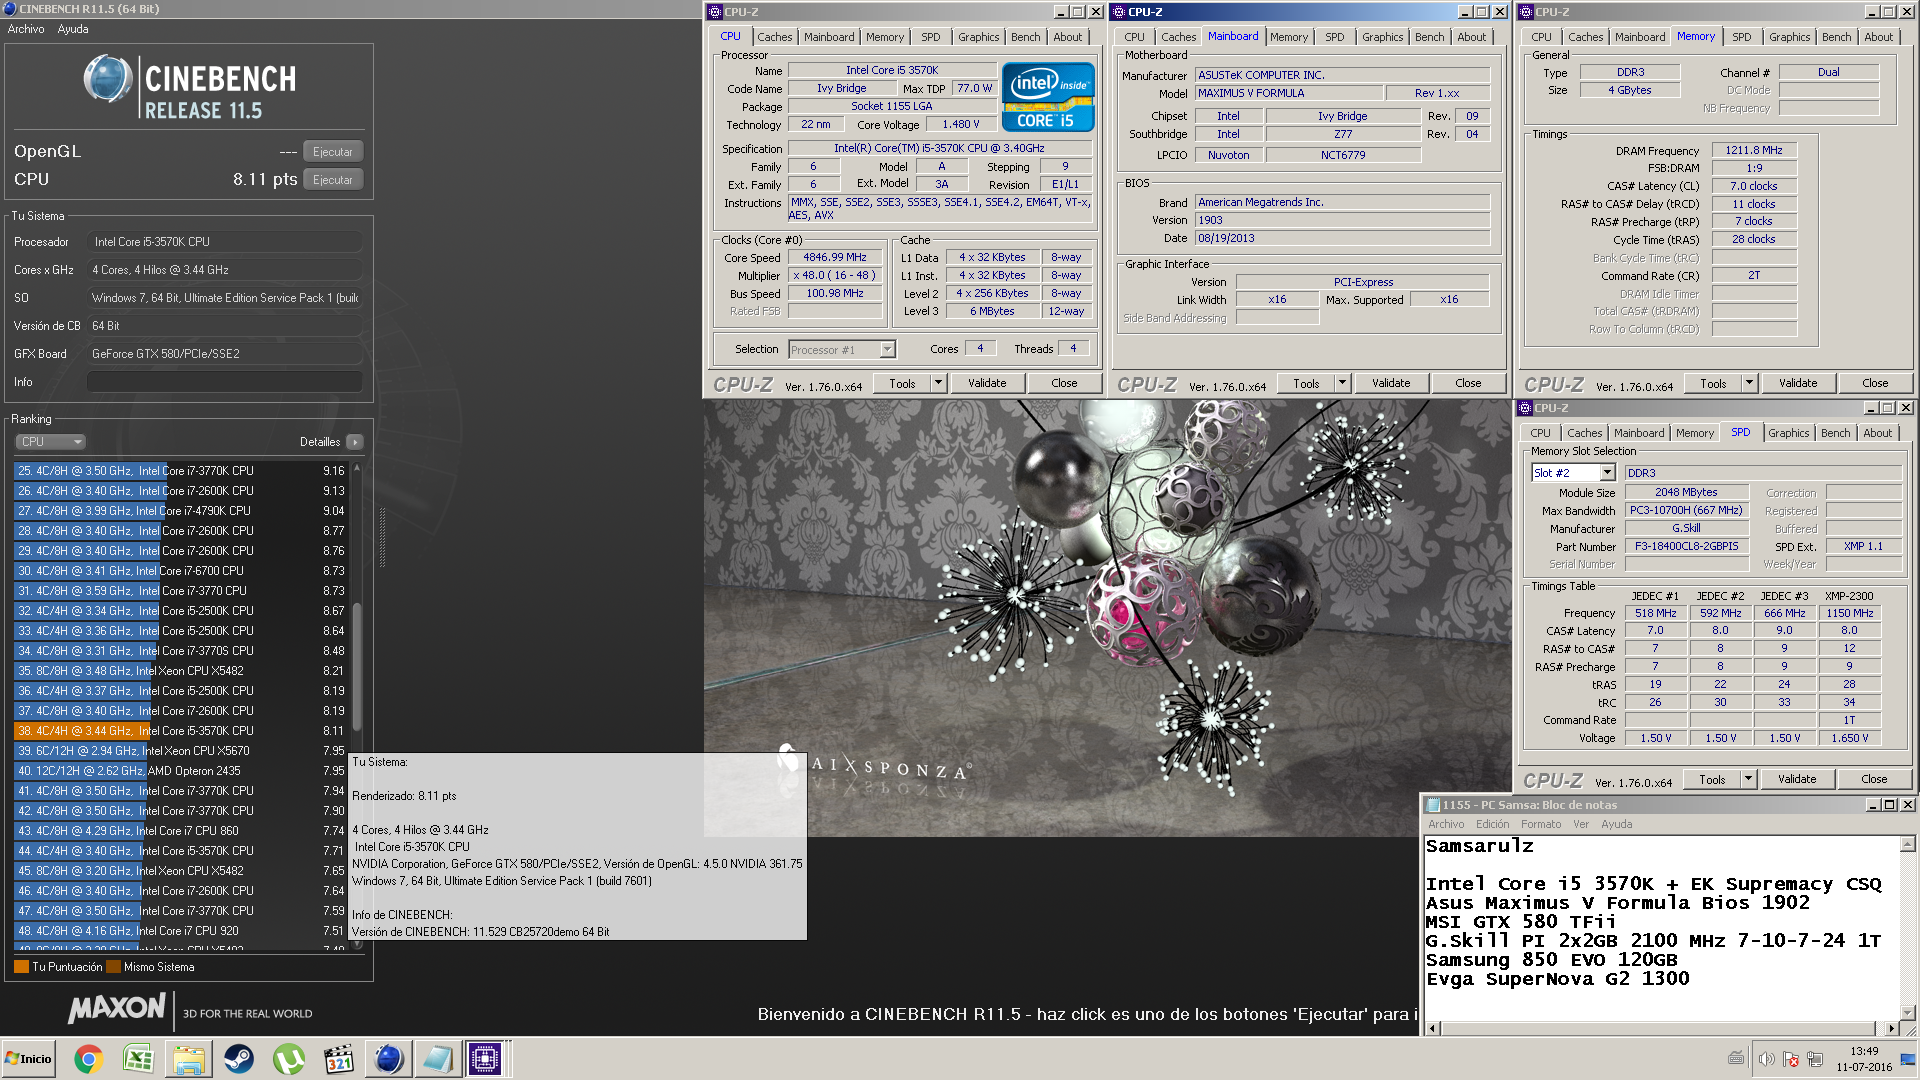Click the Samsarulz line in Notepad
The width and height of the screenshot is (1920, 1080).
[1479, 846]
